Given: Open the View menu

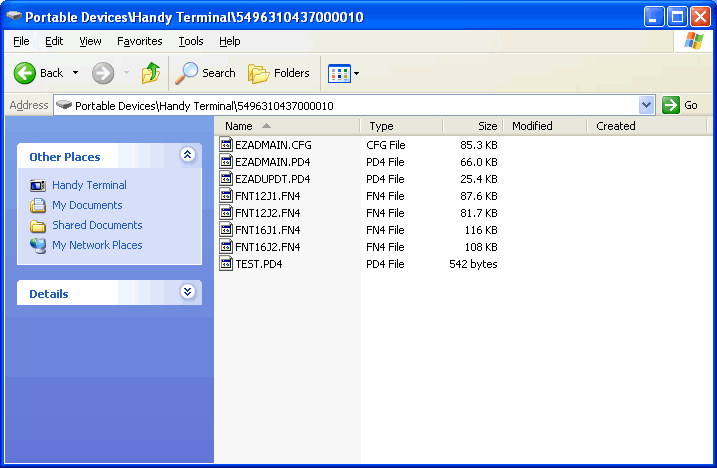Looking at the screenshot, I should [90, 41].
